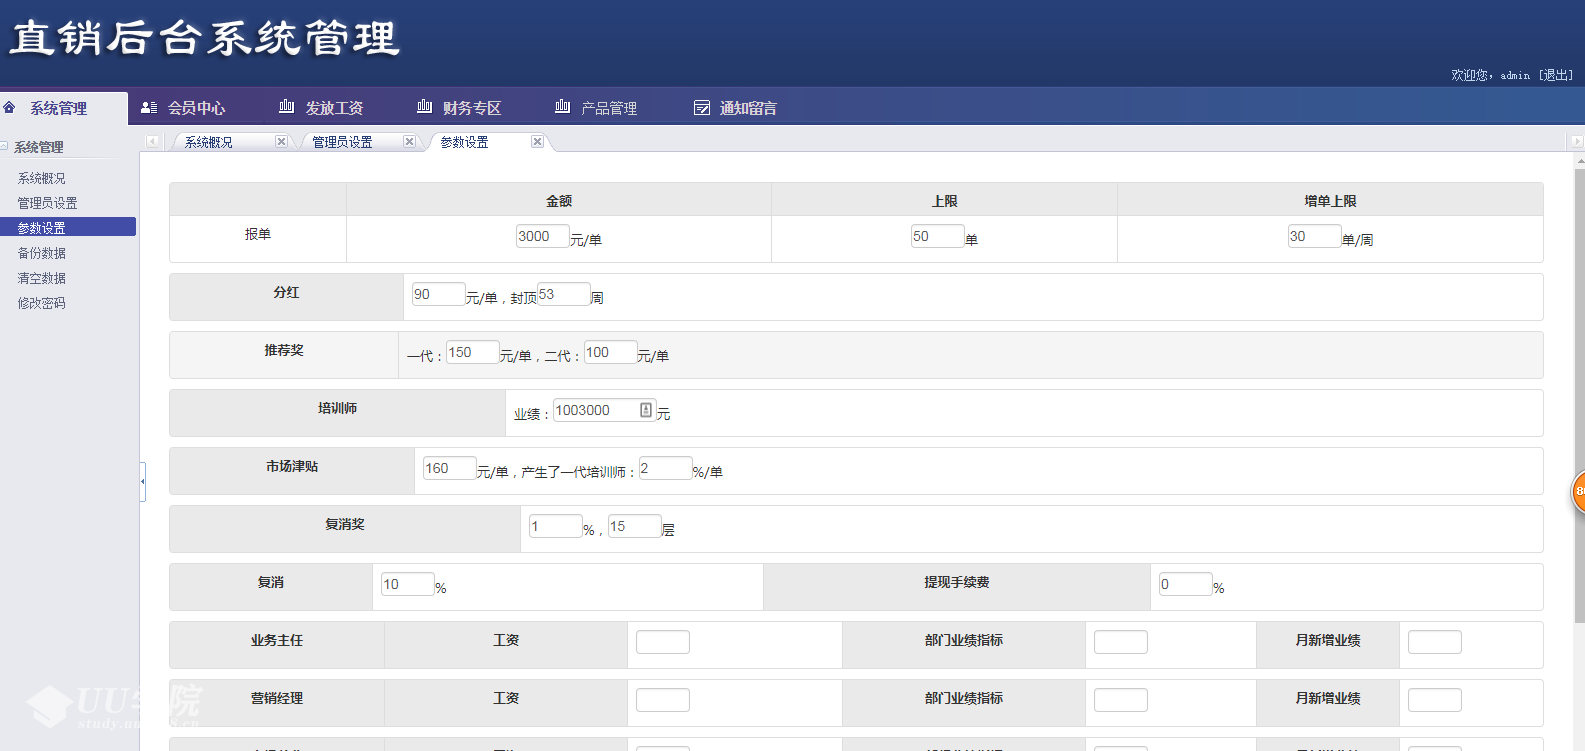The image size is (1585, 751).
Task: Click the note icon beside 通知留言
Action: (x=702, y=107)
